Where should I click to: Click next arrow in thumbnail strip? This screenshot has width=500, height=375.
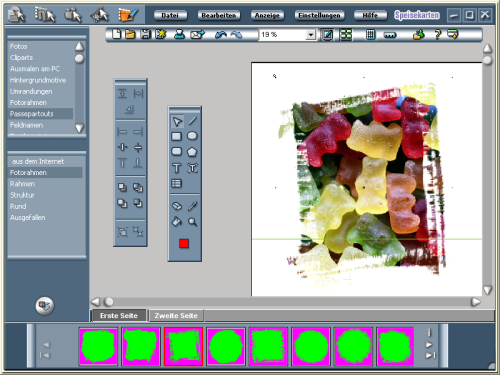[x=429, y=345]
